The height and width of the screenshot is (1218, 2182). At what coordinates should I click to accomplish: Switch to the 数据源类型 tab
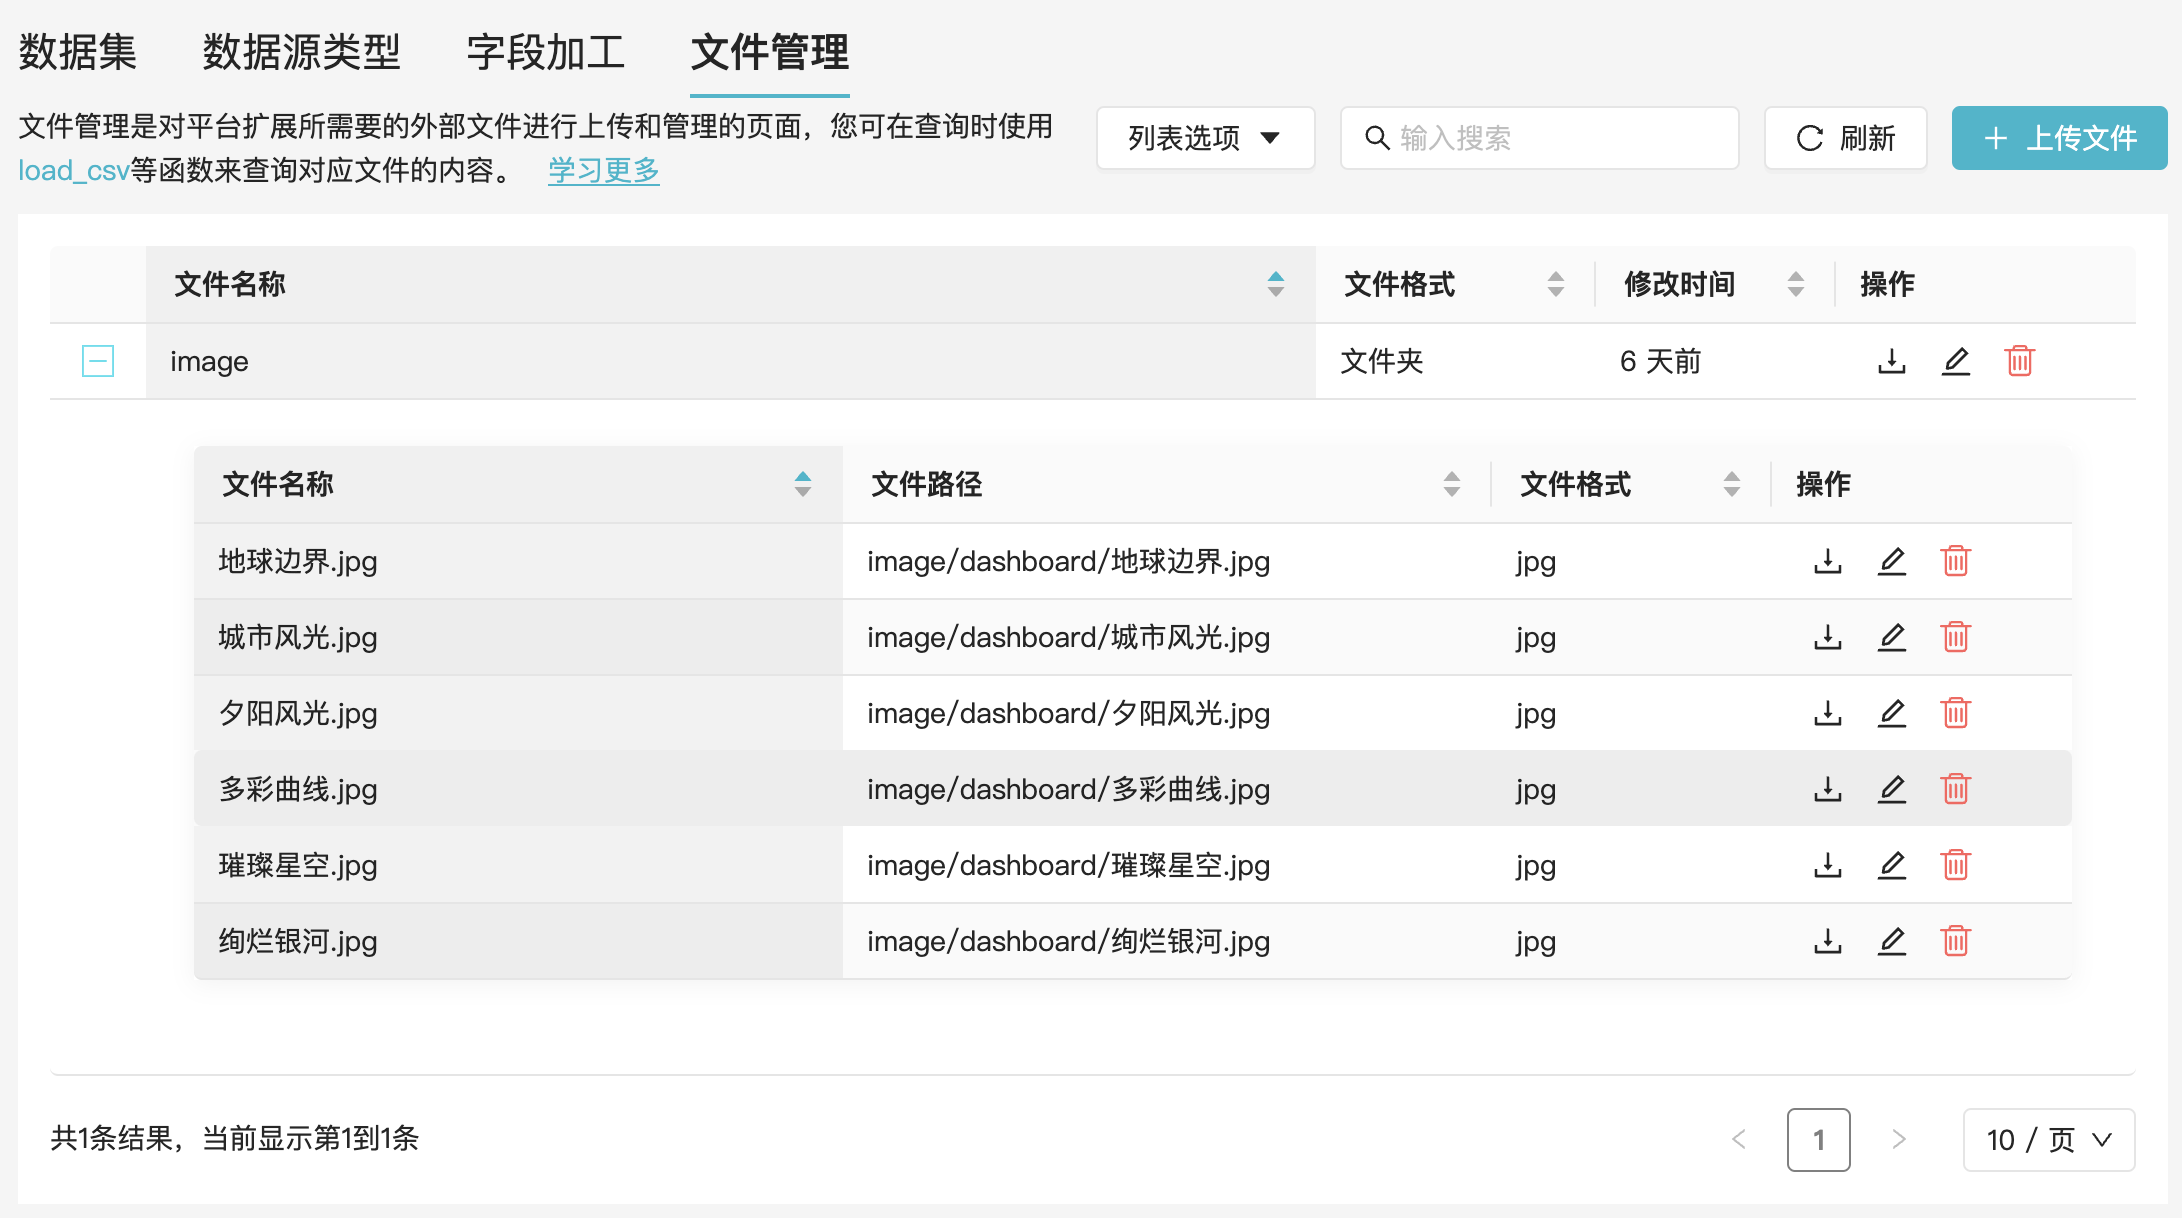click(x=301, y=52)
